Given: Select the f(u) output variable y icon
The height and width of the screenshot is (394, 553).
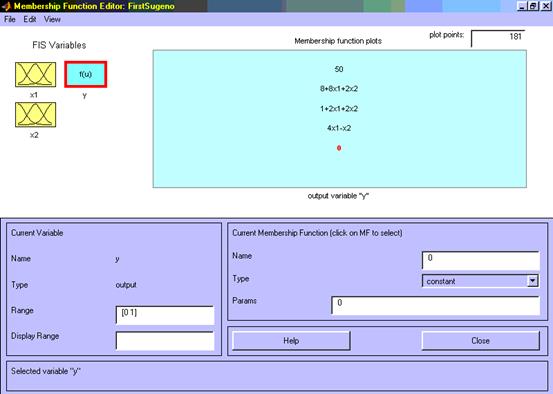Looking at the screenshot, I should 85,74.
